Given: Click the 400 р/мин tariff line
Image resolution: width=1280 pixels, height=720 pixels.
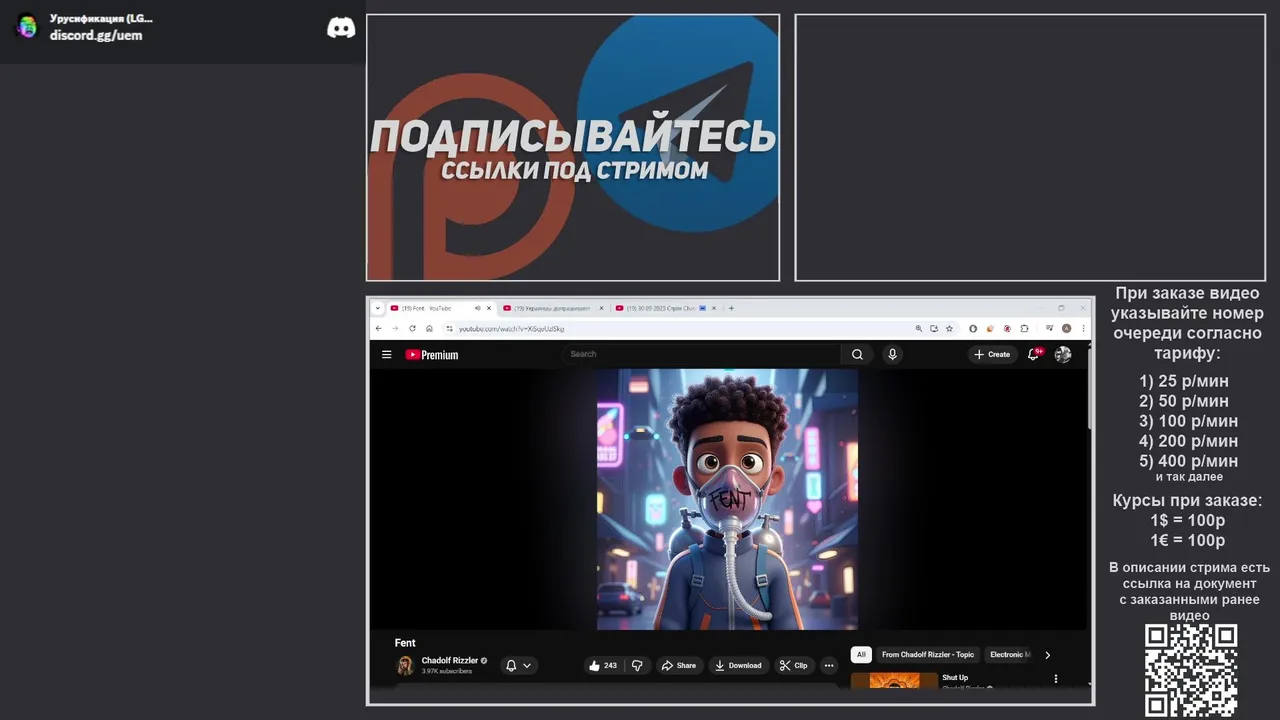Looking at the screenshot, I should tap(1188, 461).
